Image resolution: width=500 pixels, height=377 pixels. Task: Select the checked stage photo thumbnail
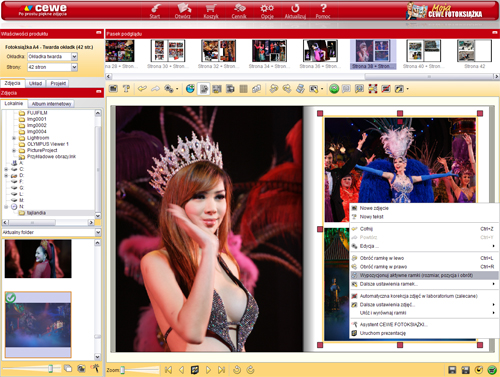click(38, 325)
